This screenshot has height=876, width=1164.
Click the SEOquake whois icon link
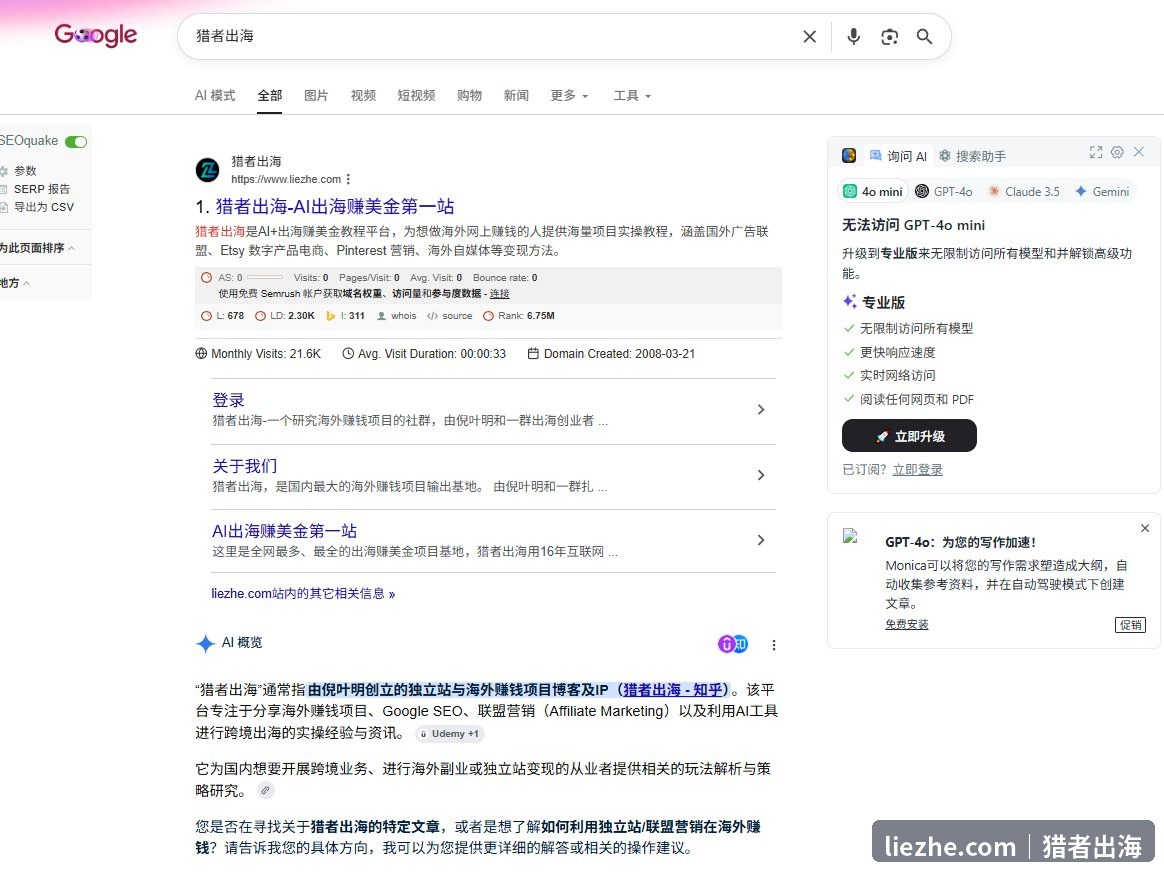point(397,316)
